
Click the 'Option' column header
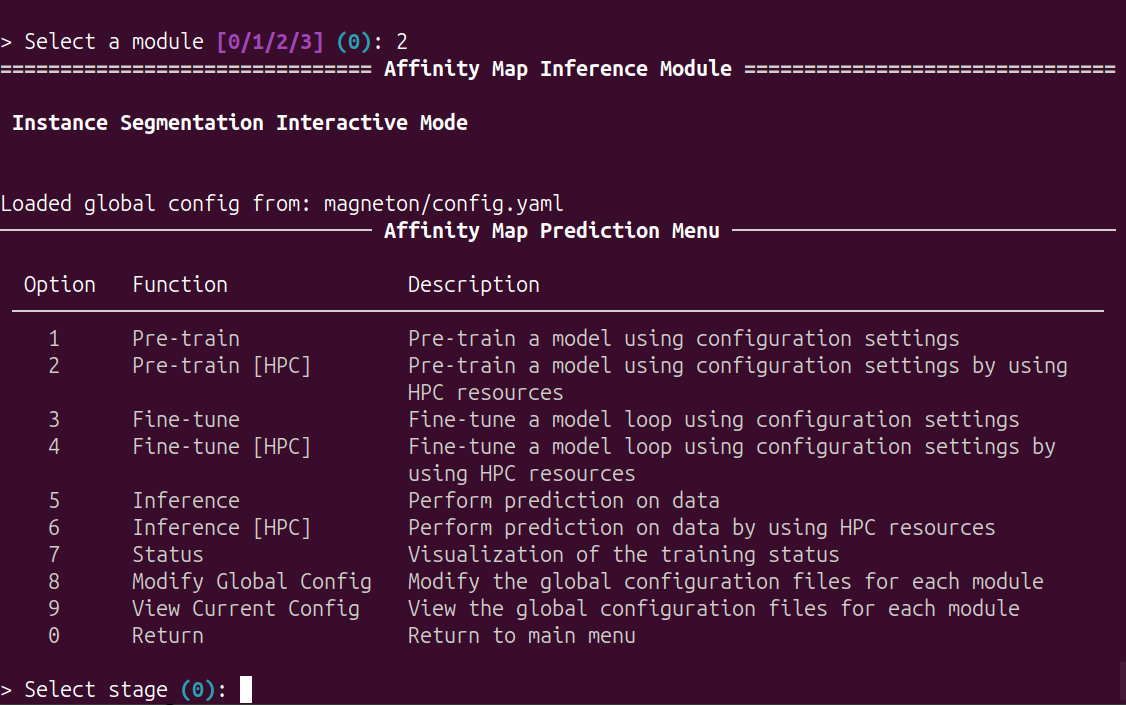(60, 286)
